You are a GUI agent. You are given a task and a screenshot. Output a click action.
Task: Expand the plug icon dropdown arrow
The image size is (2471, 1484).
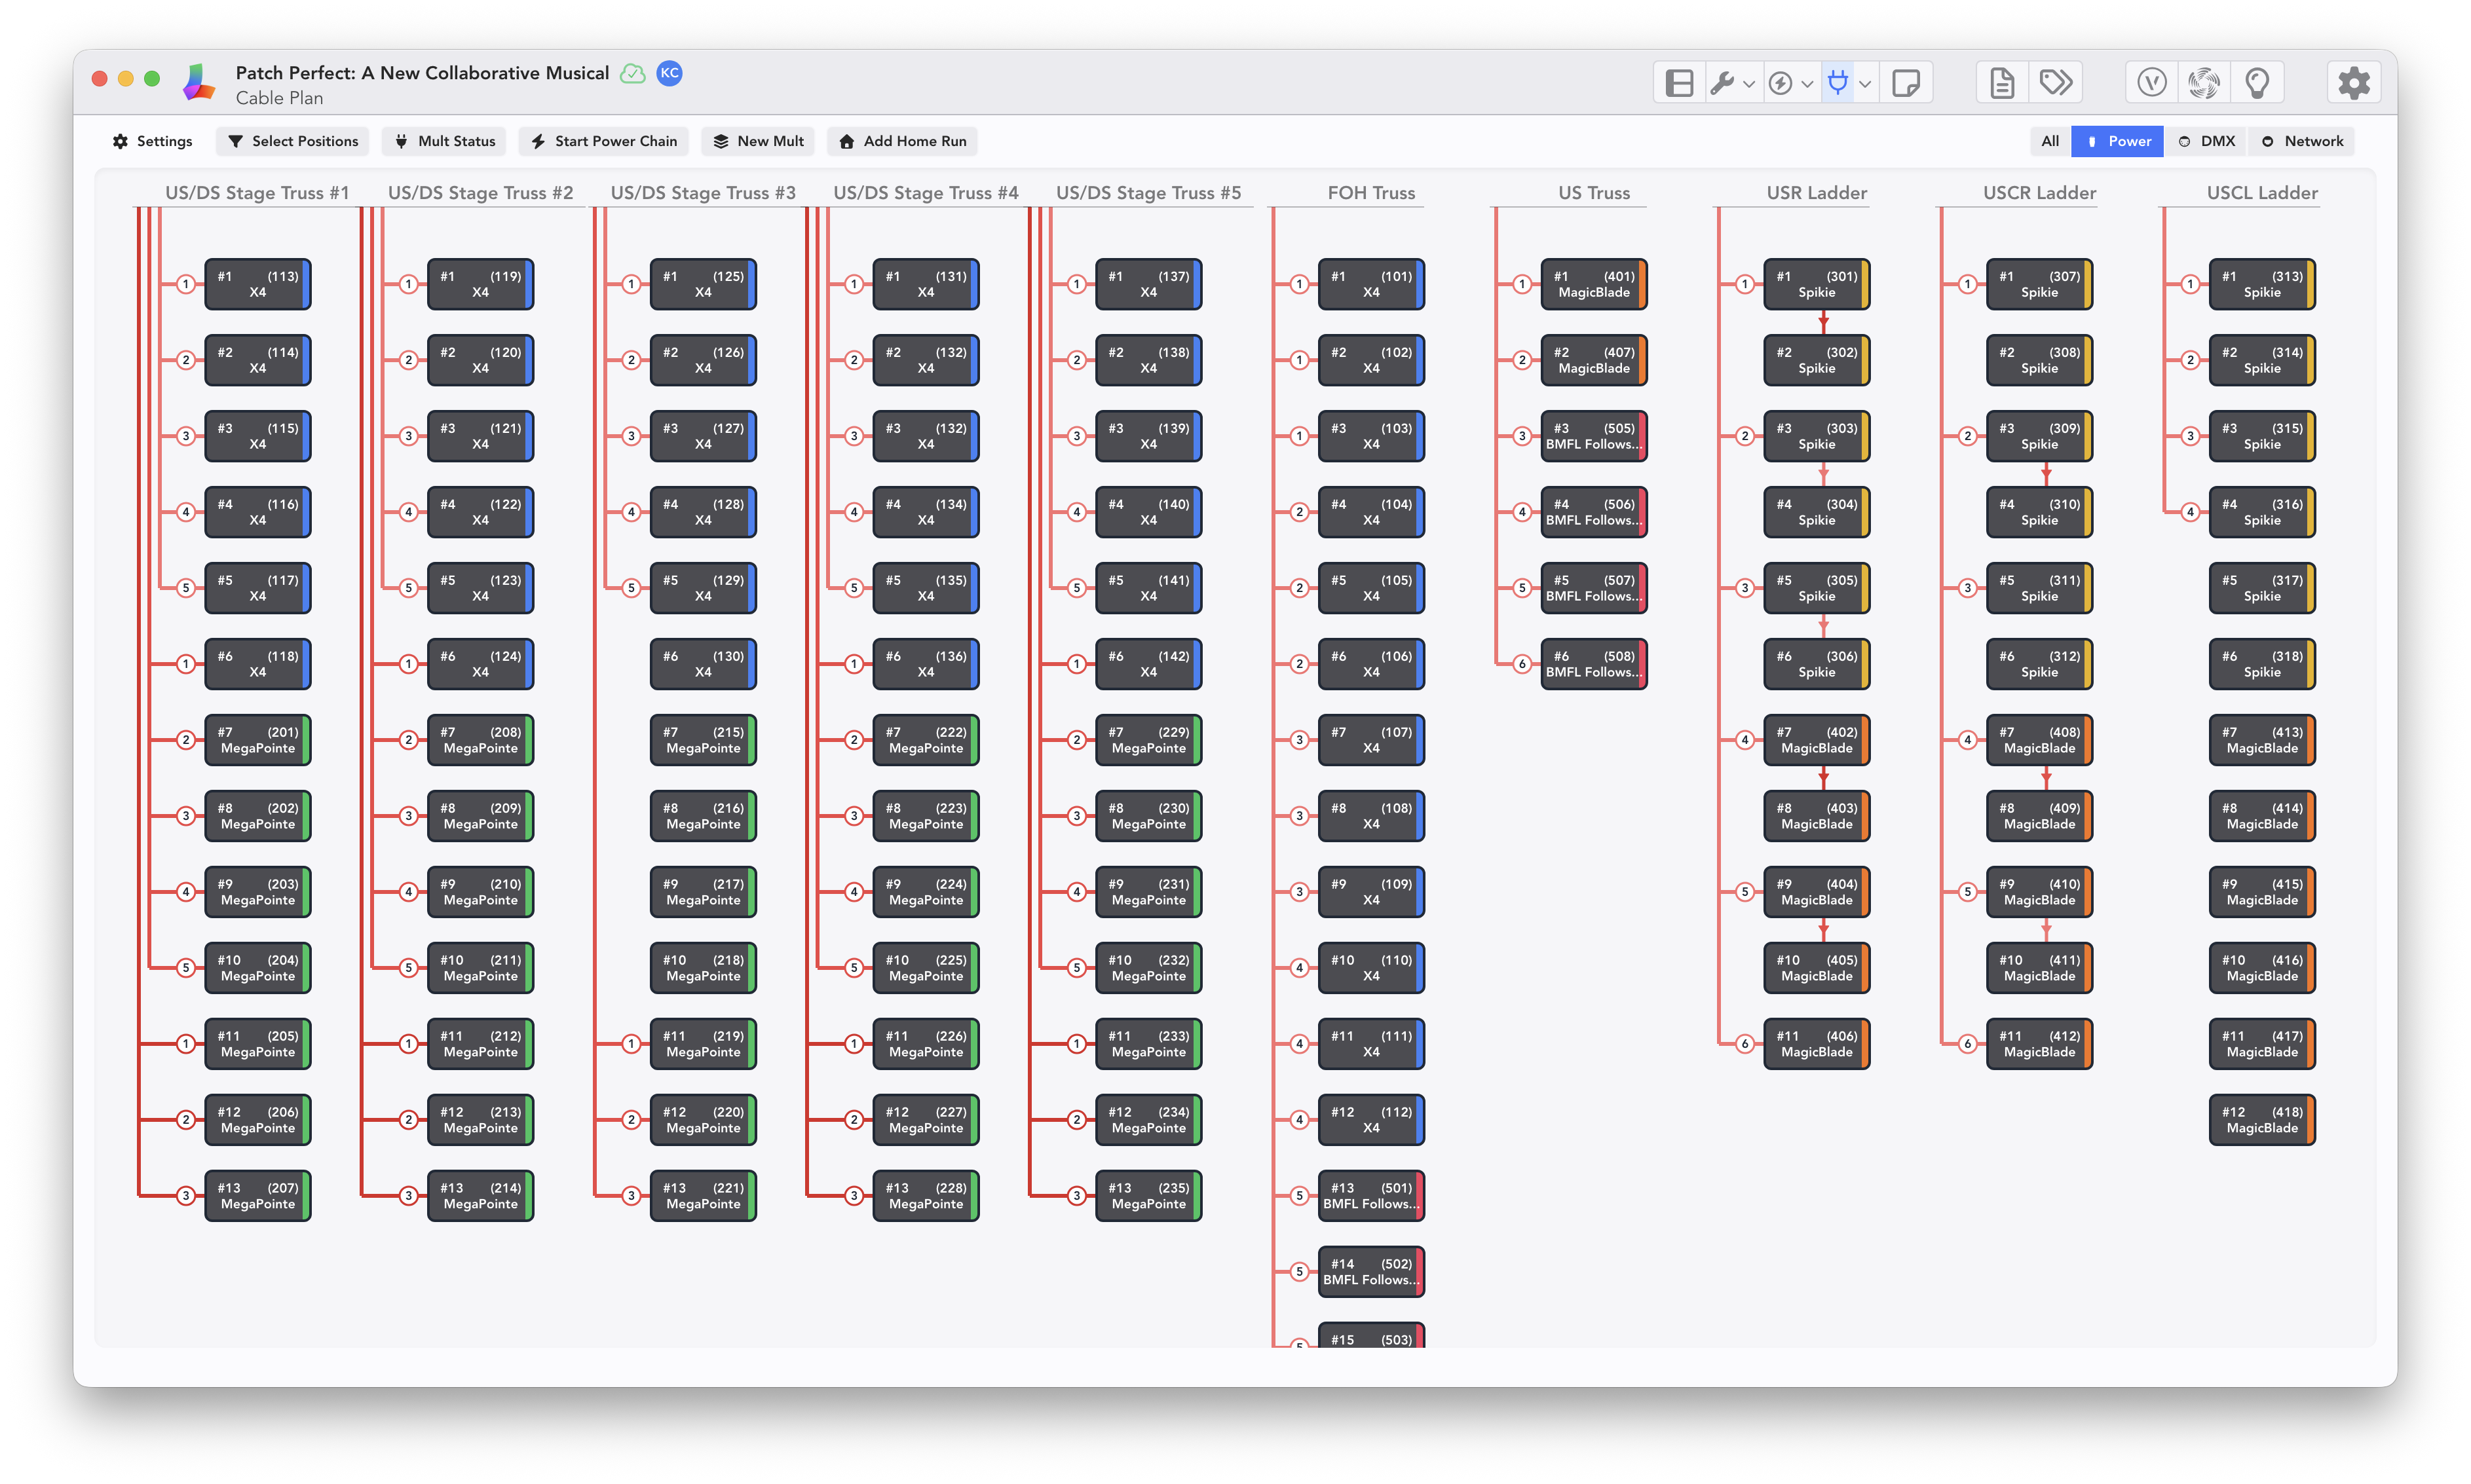(1865, 84)
